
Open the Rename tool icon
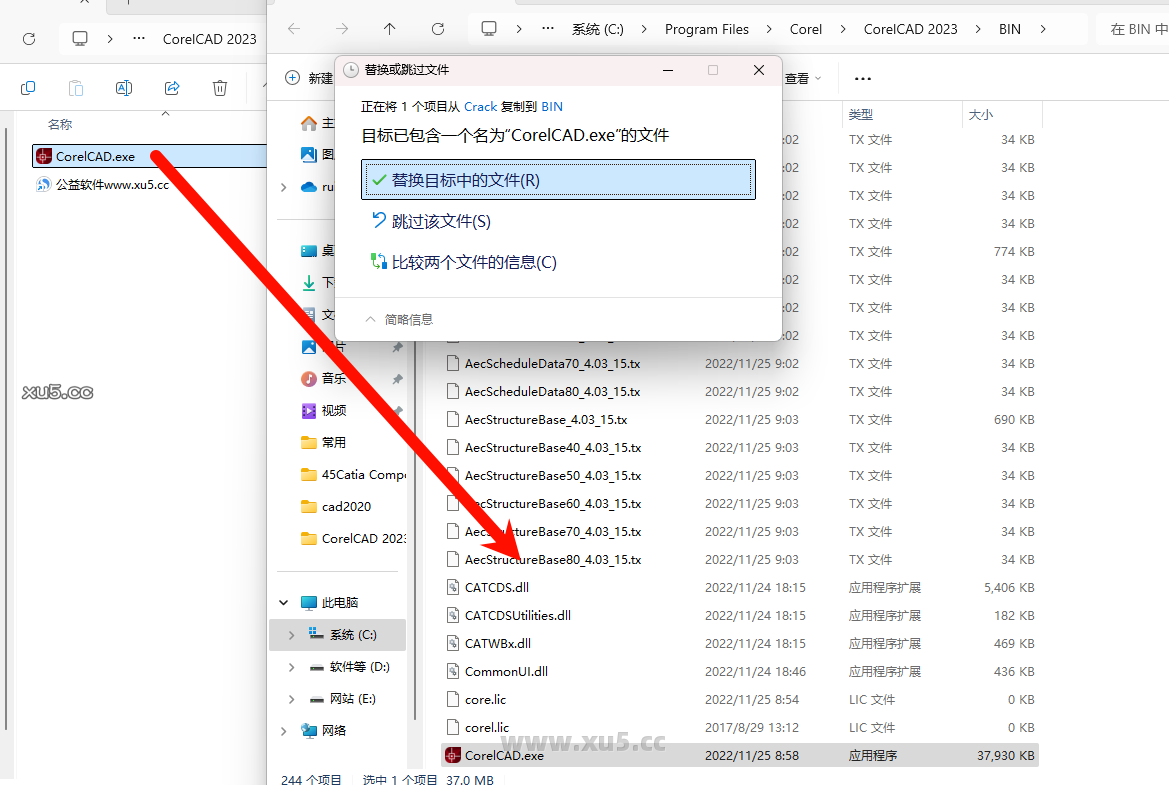click(x=123, y=88)
